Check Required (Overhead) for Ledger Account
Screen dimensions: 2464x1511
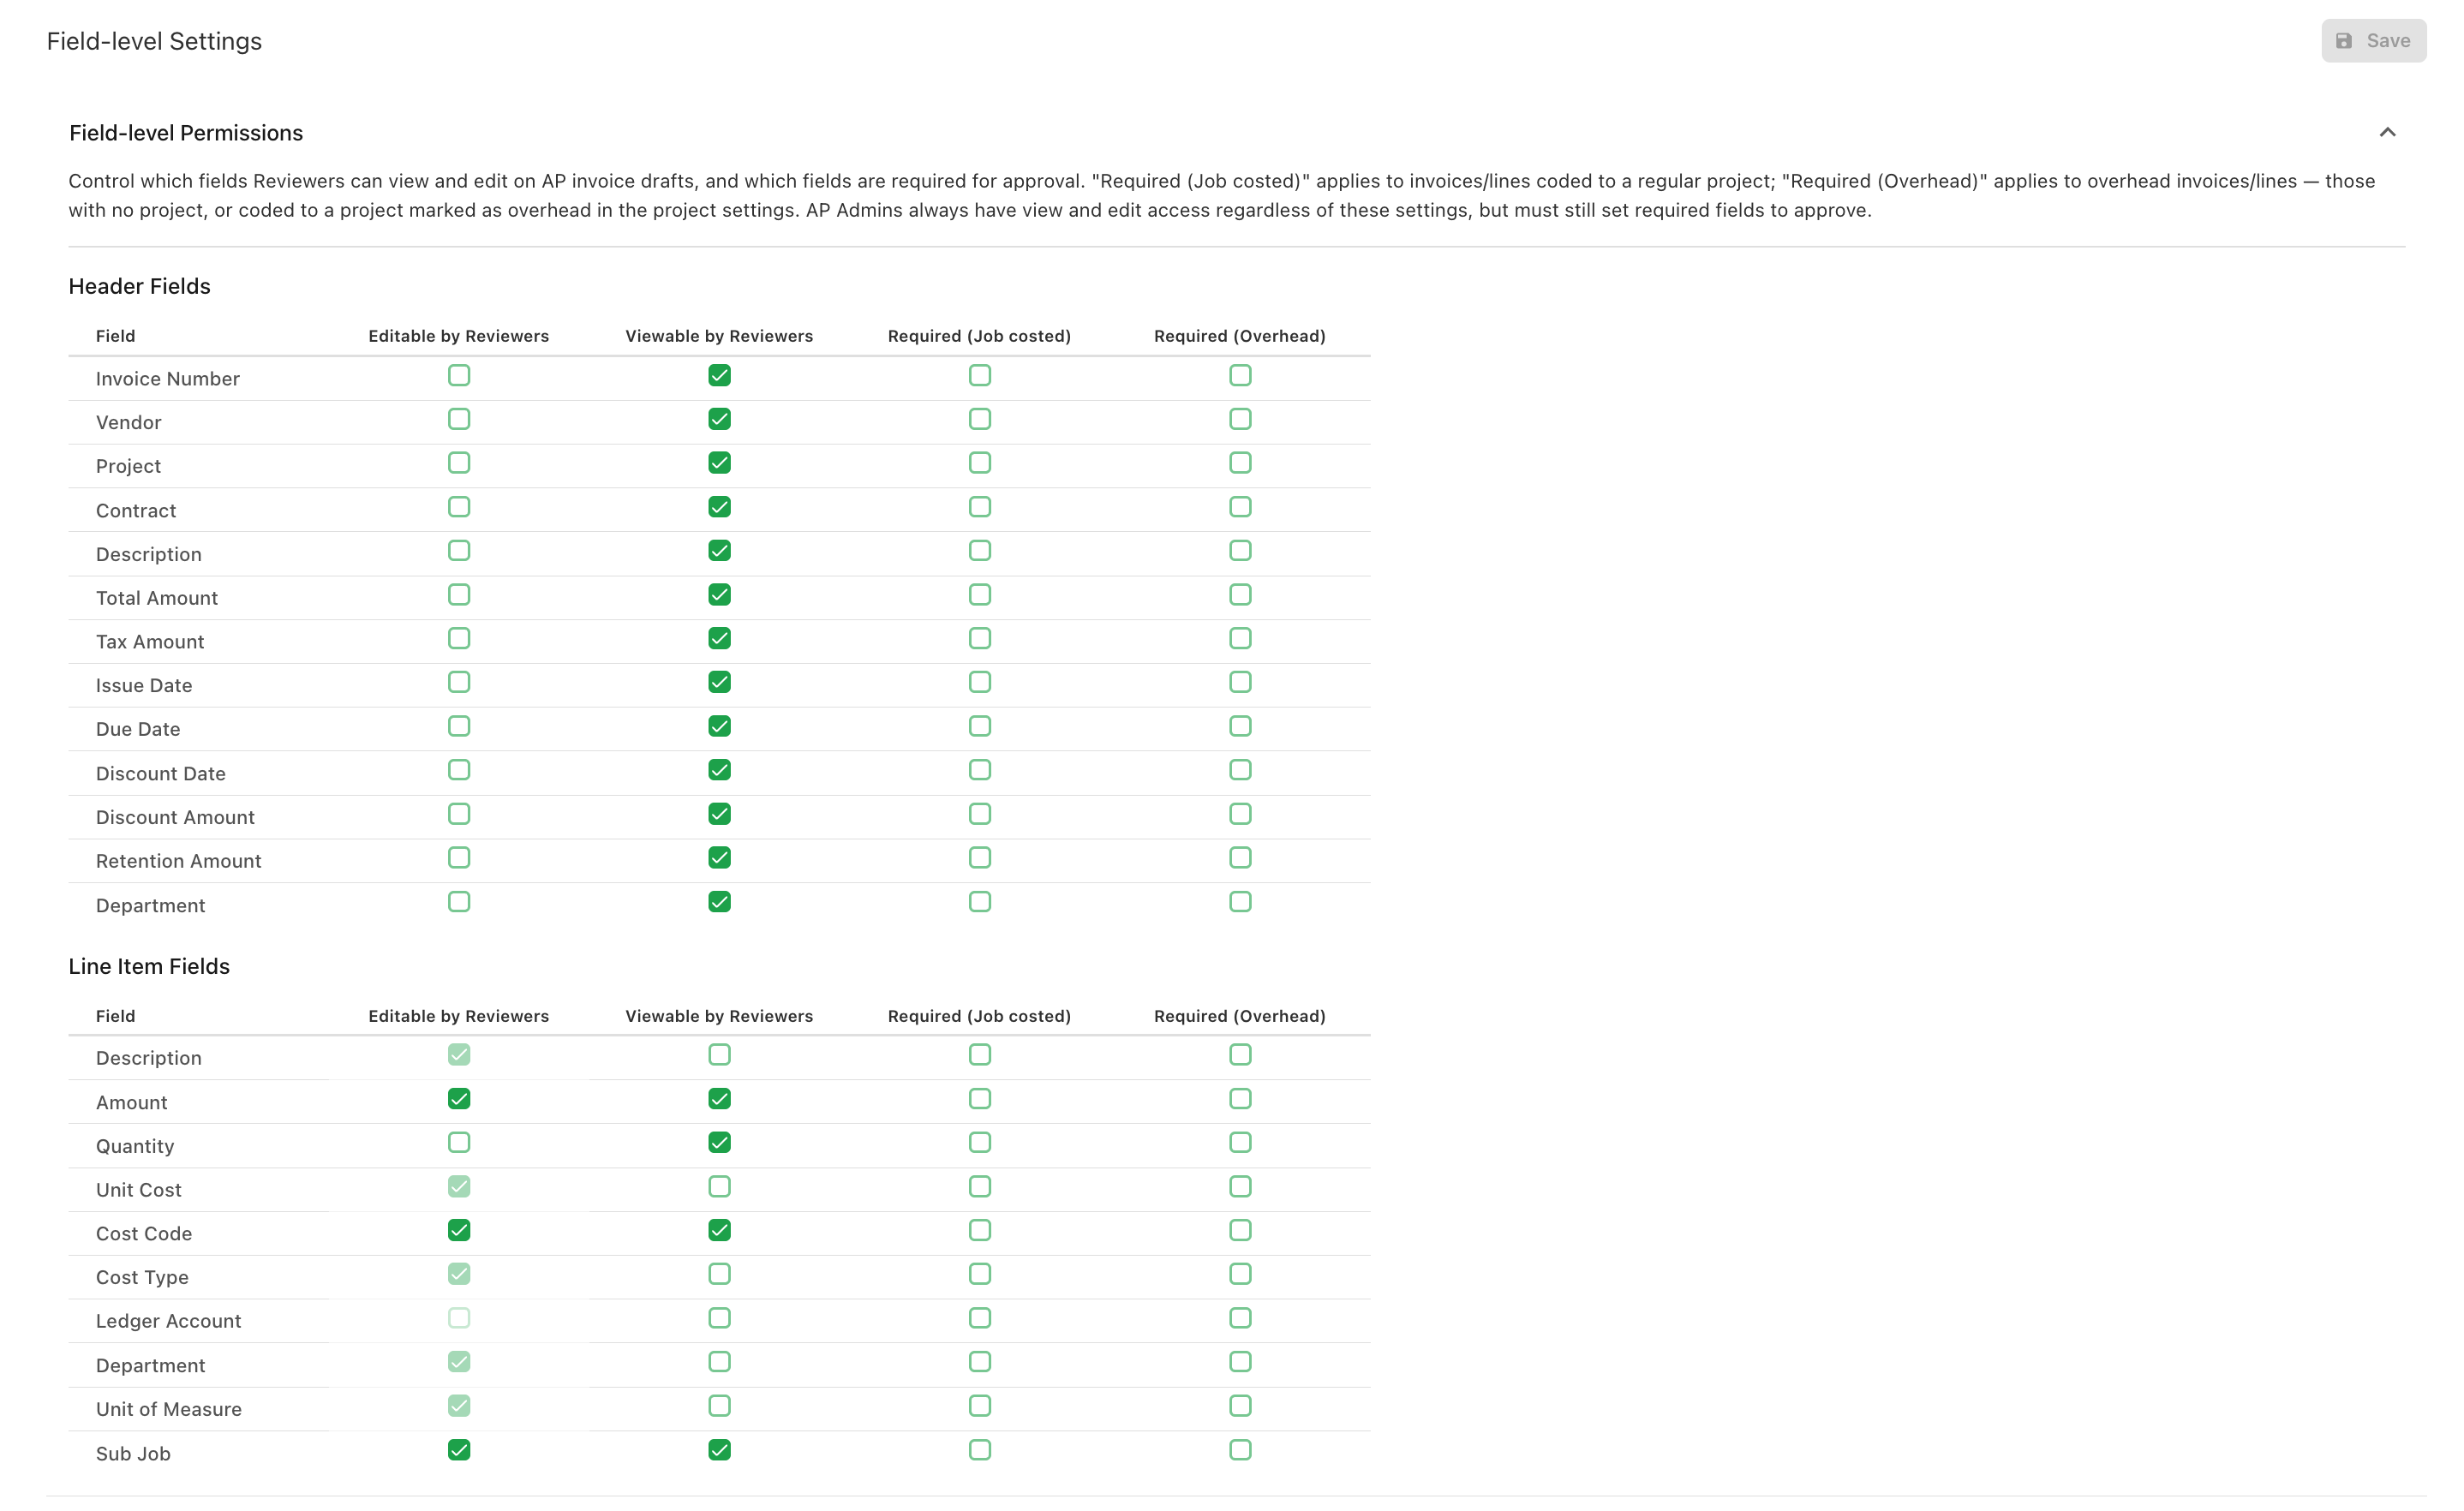pyautogui.click(x=1240, y=1318)
